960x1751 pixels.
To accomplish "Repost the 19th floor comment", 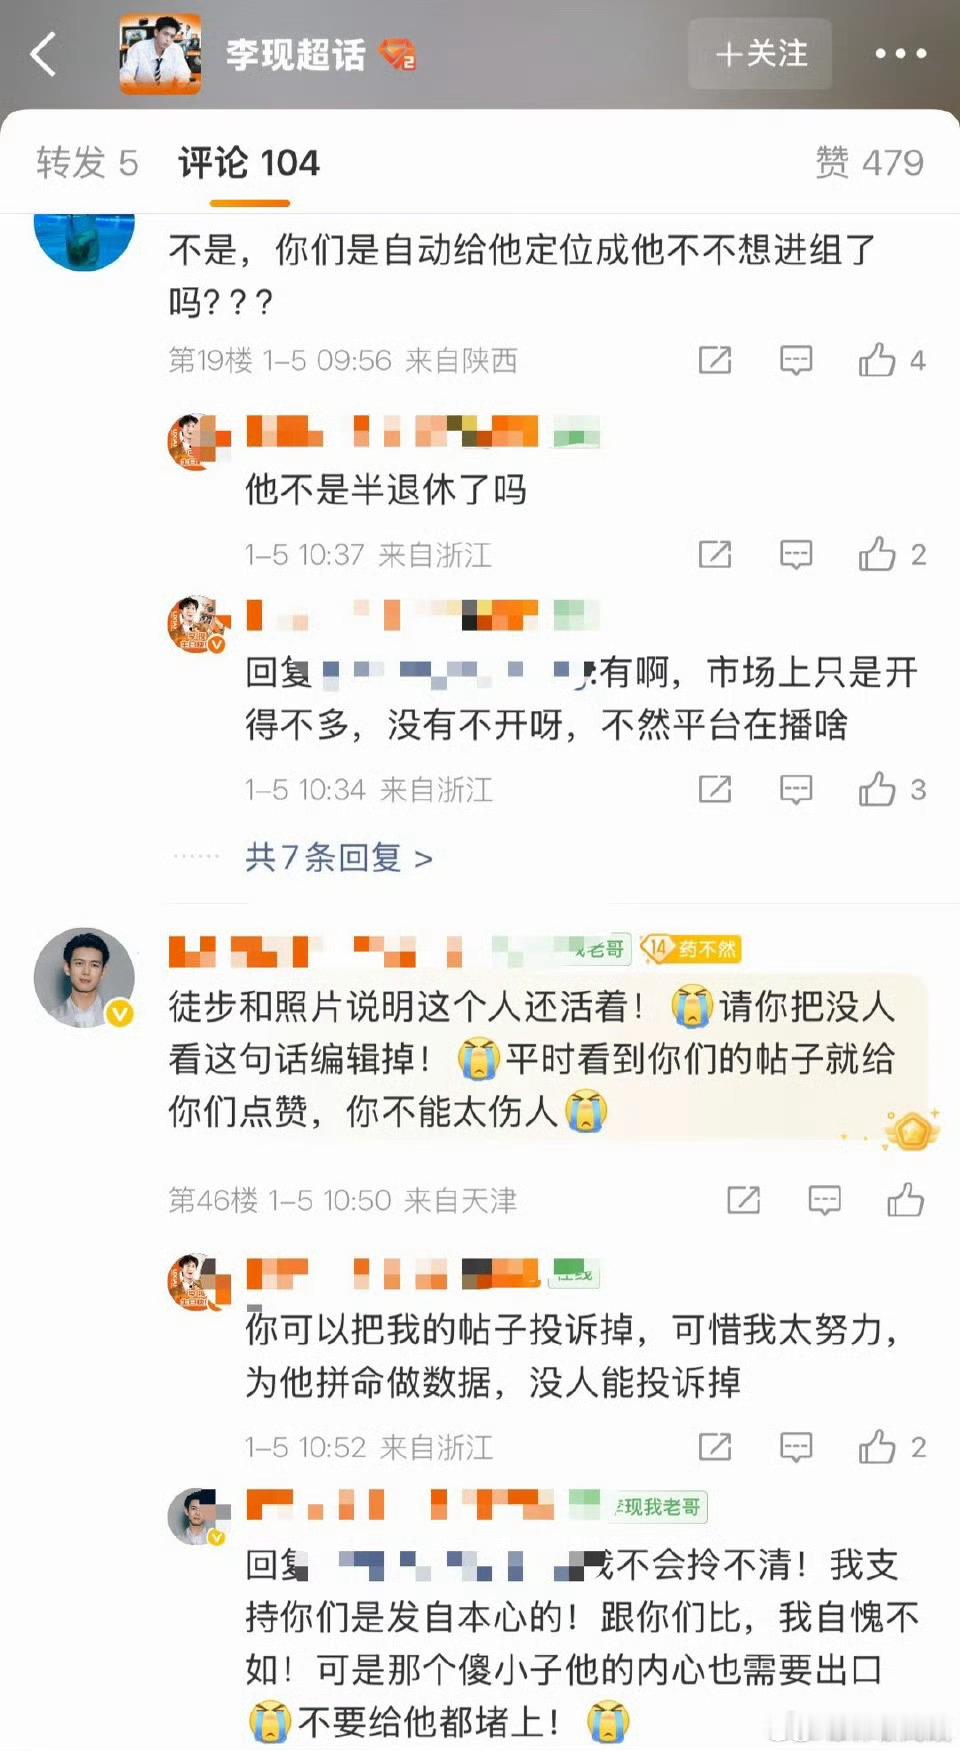I will coord(715,360).
